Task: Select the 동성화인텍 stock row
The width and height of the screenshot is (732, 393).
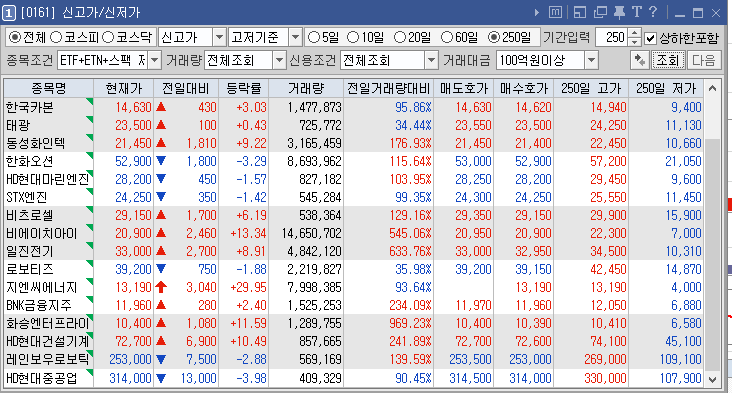Action: [353, 143]
